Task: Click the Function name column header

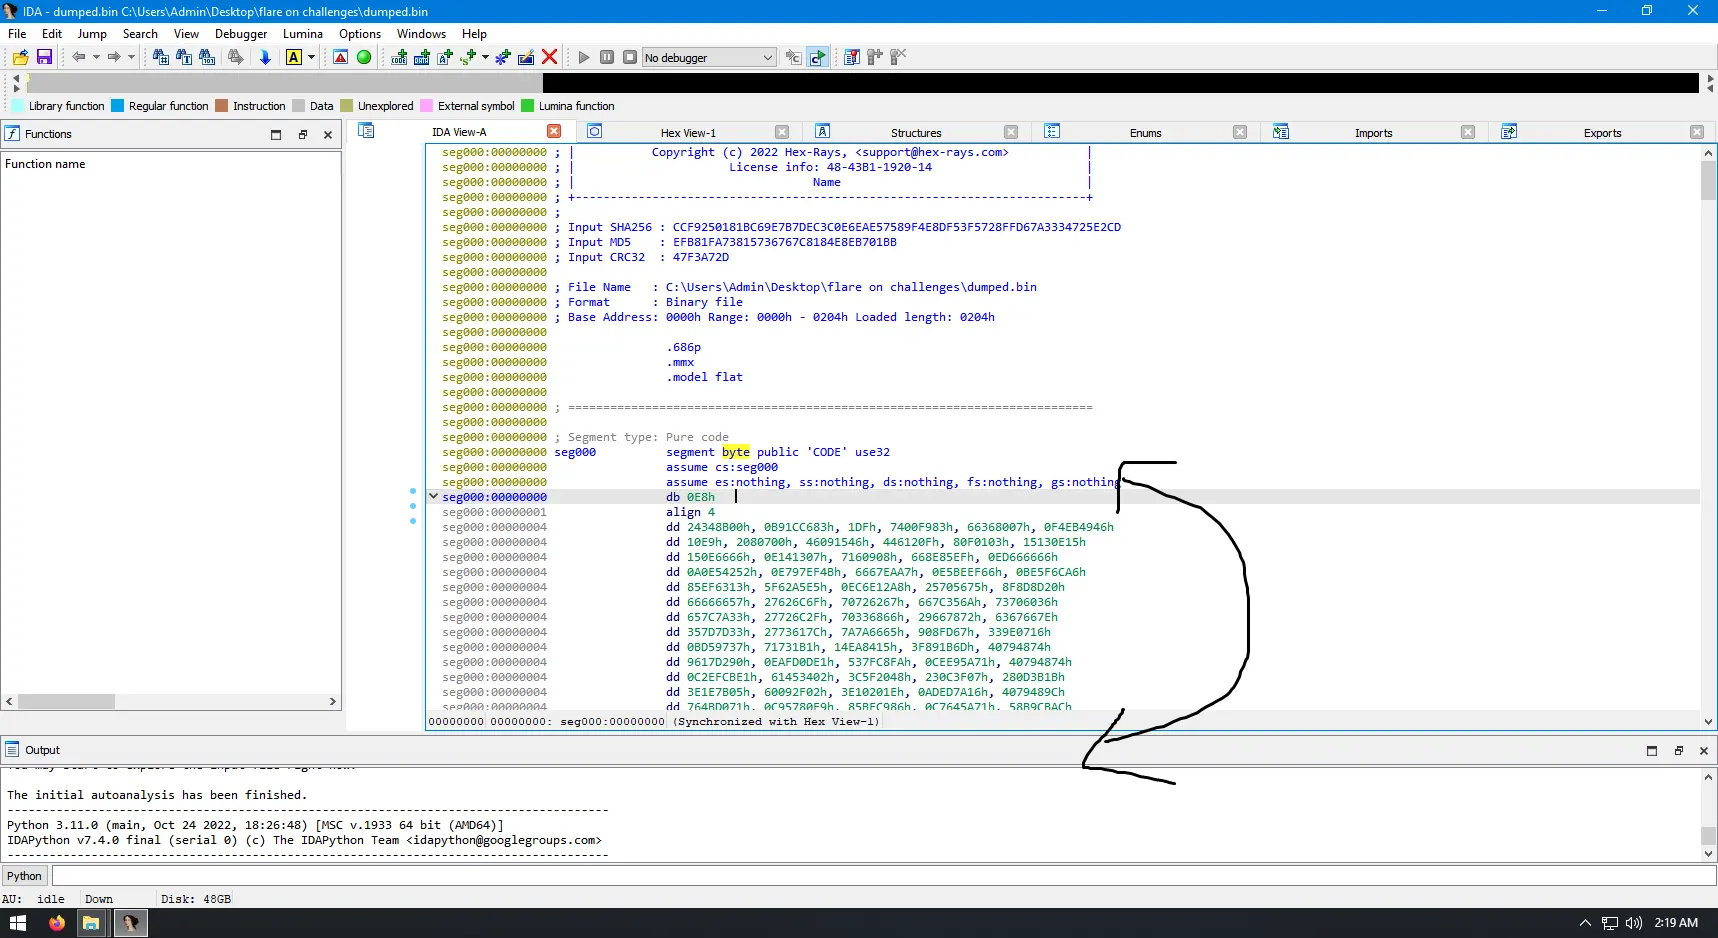Action: coord(172,164)
